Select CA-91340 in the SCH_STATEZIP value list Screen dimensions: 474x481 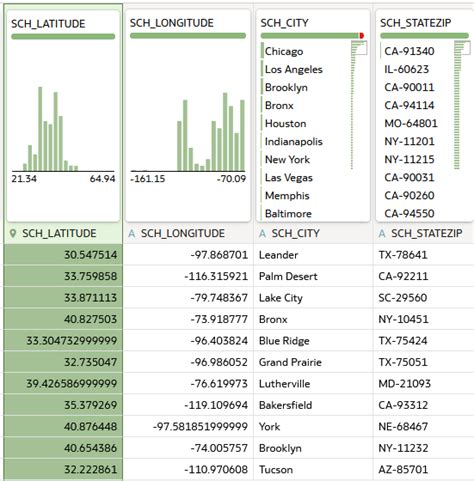pyautogui.click(x=409, y=51)
